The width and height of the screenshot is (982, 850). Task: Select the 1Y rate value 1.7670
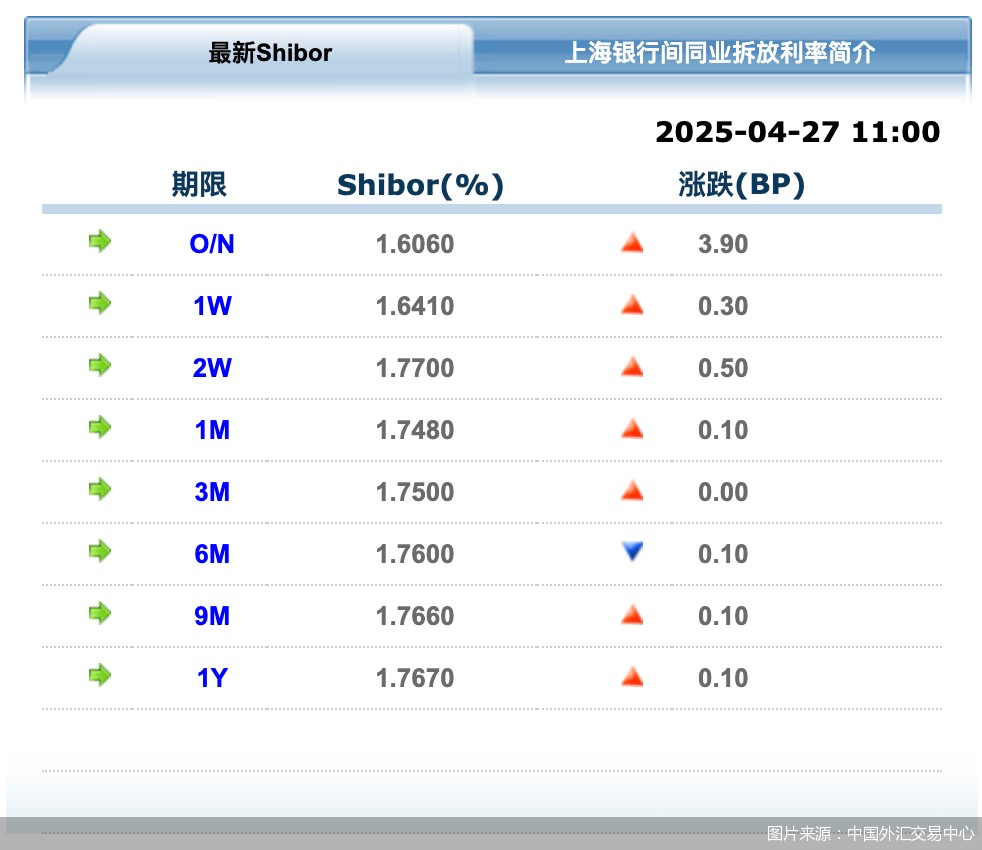coord(415,678)
